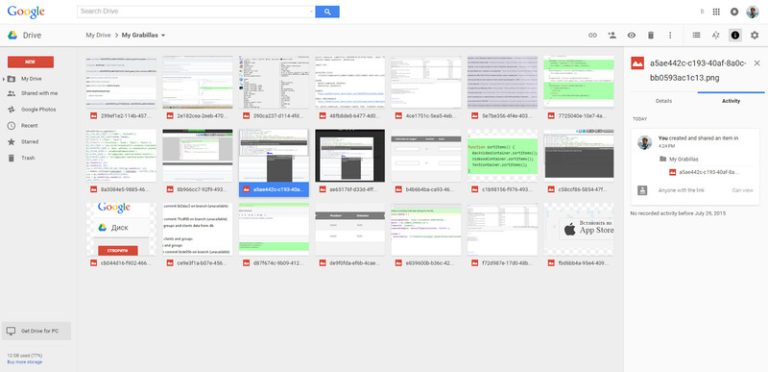Image resolution: width=768 pixels, height=372 pixels.
Task: Switch to the Activity tab
Action: click(731, 101)
